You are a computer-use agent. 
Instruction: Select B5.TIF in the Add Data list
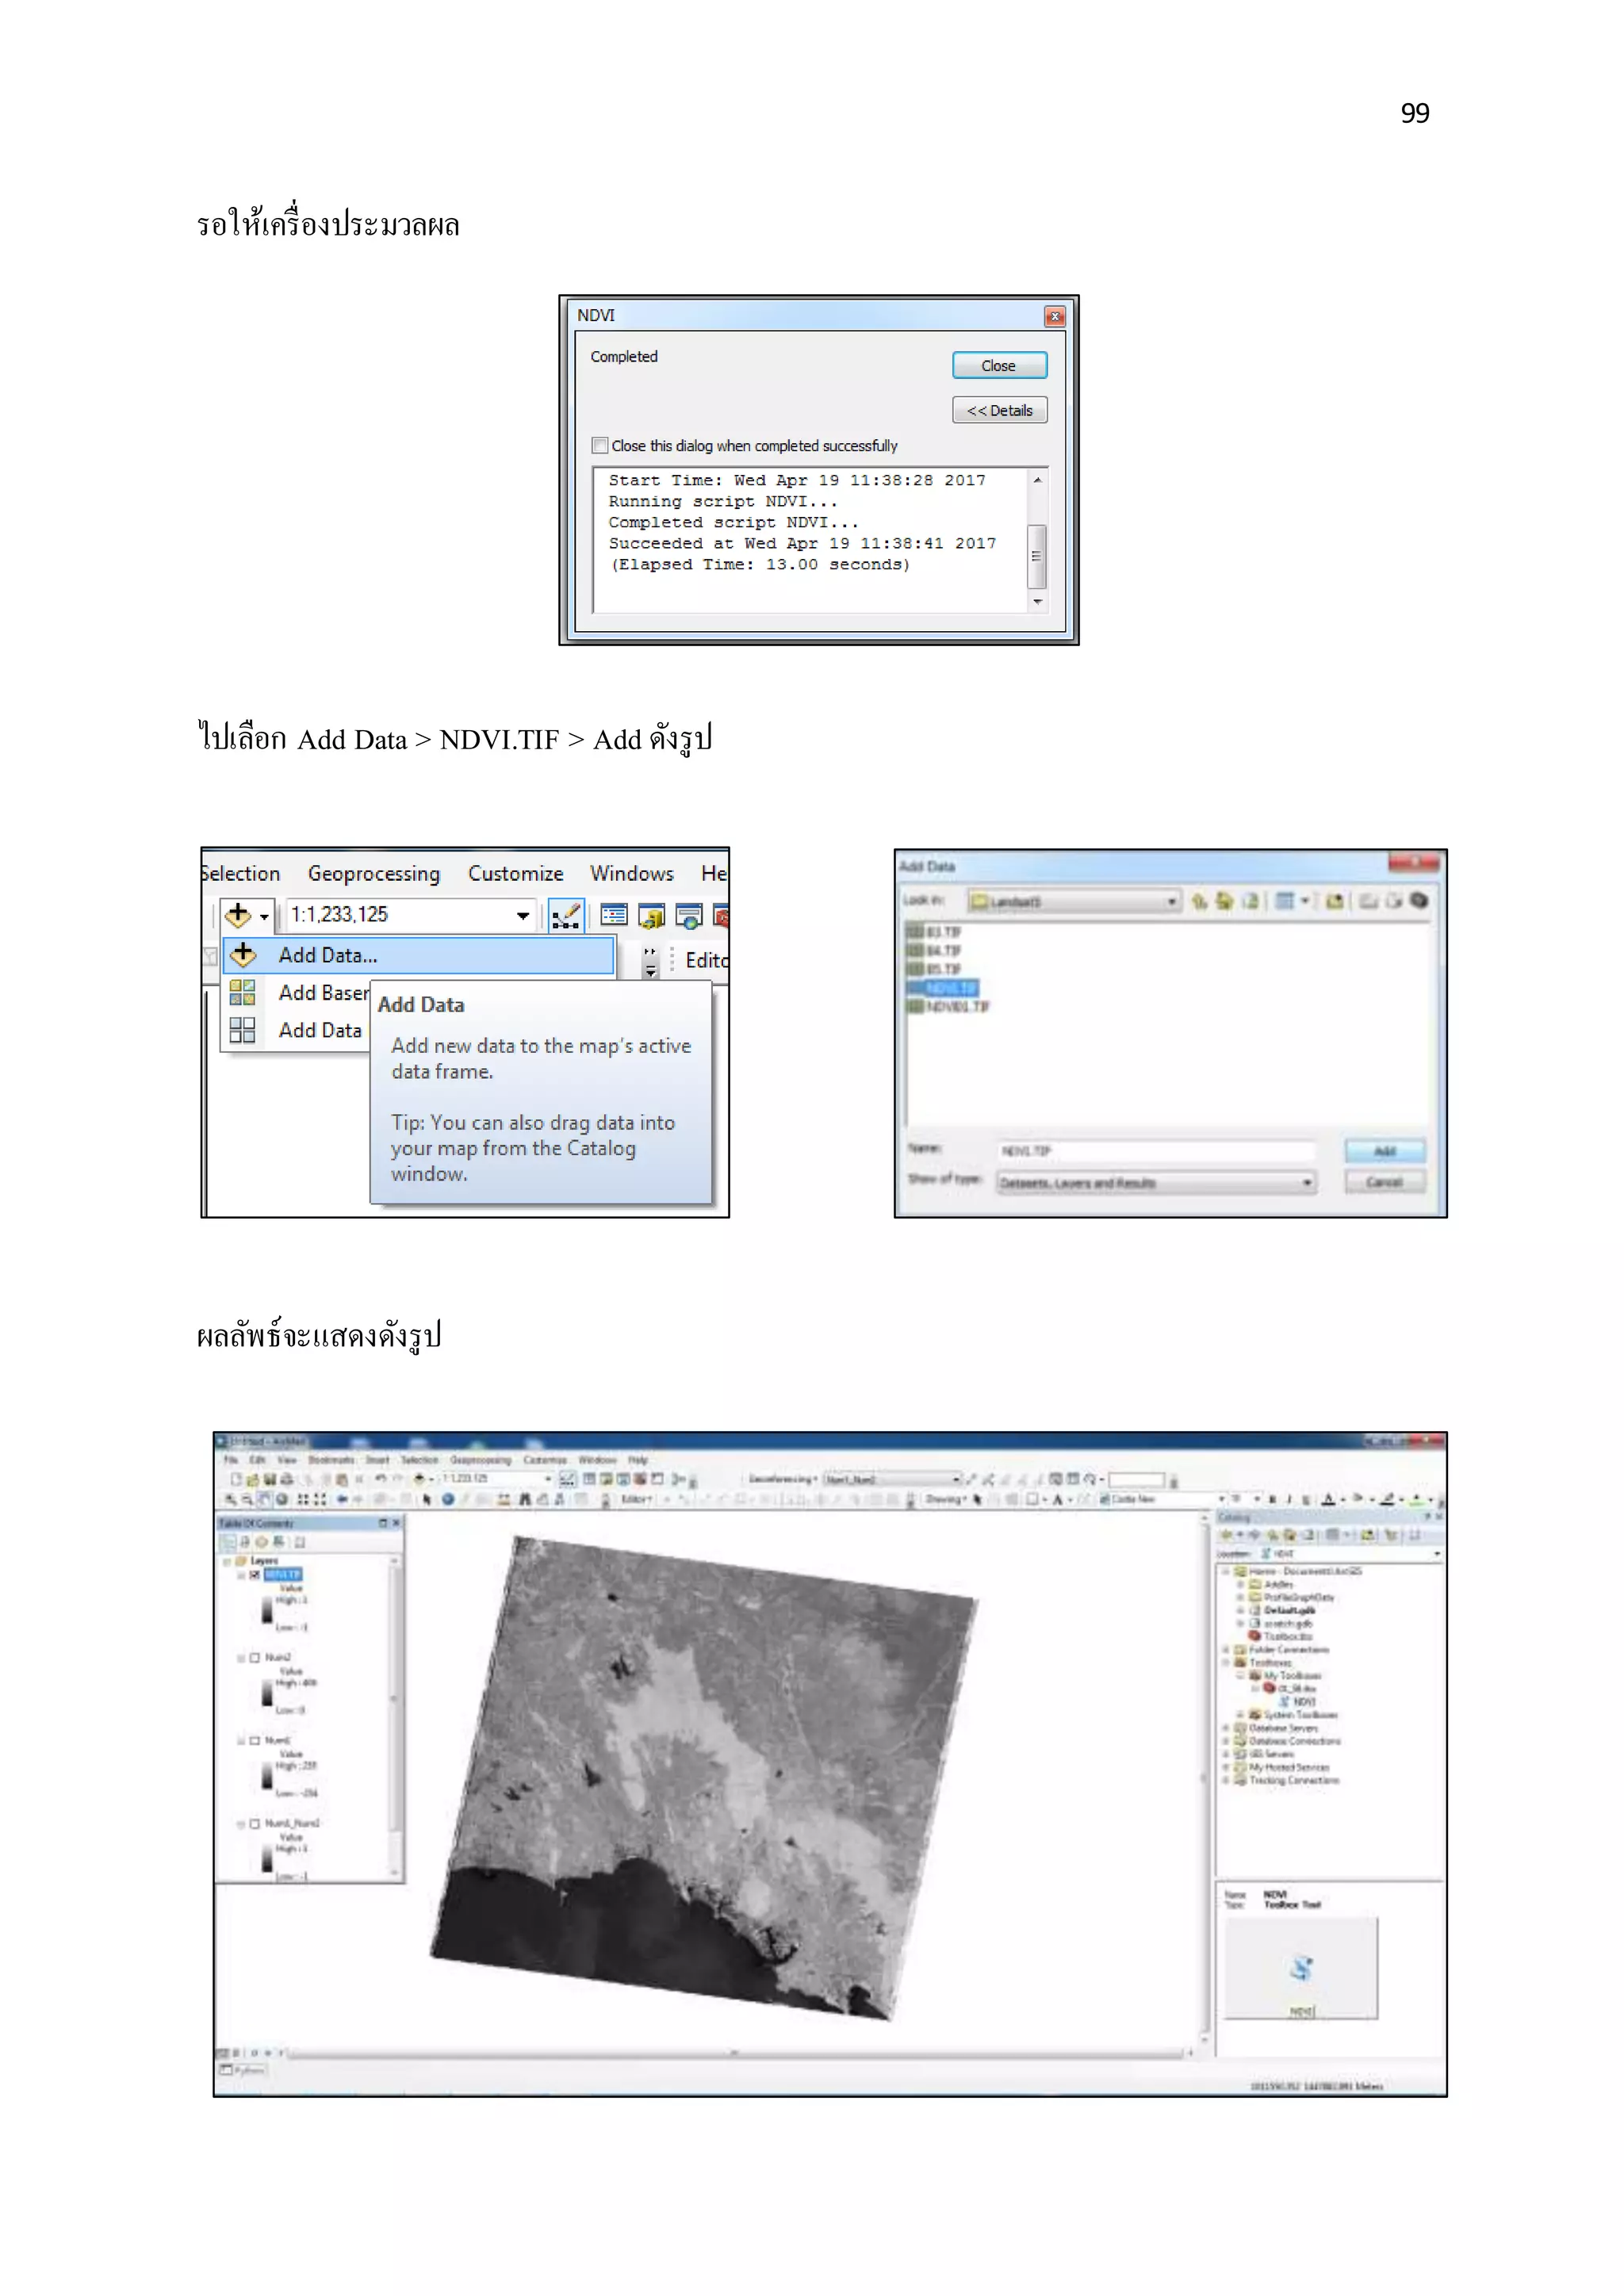click(933, 969)
